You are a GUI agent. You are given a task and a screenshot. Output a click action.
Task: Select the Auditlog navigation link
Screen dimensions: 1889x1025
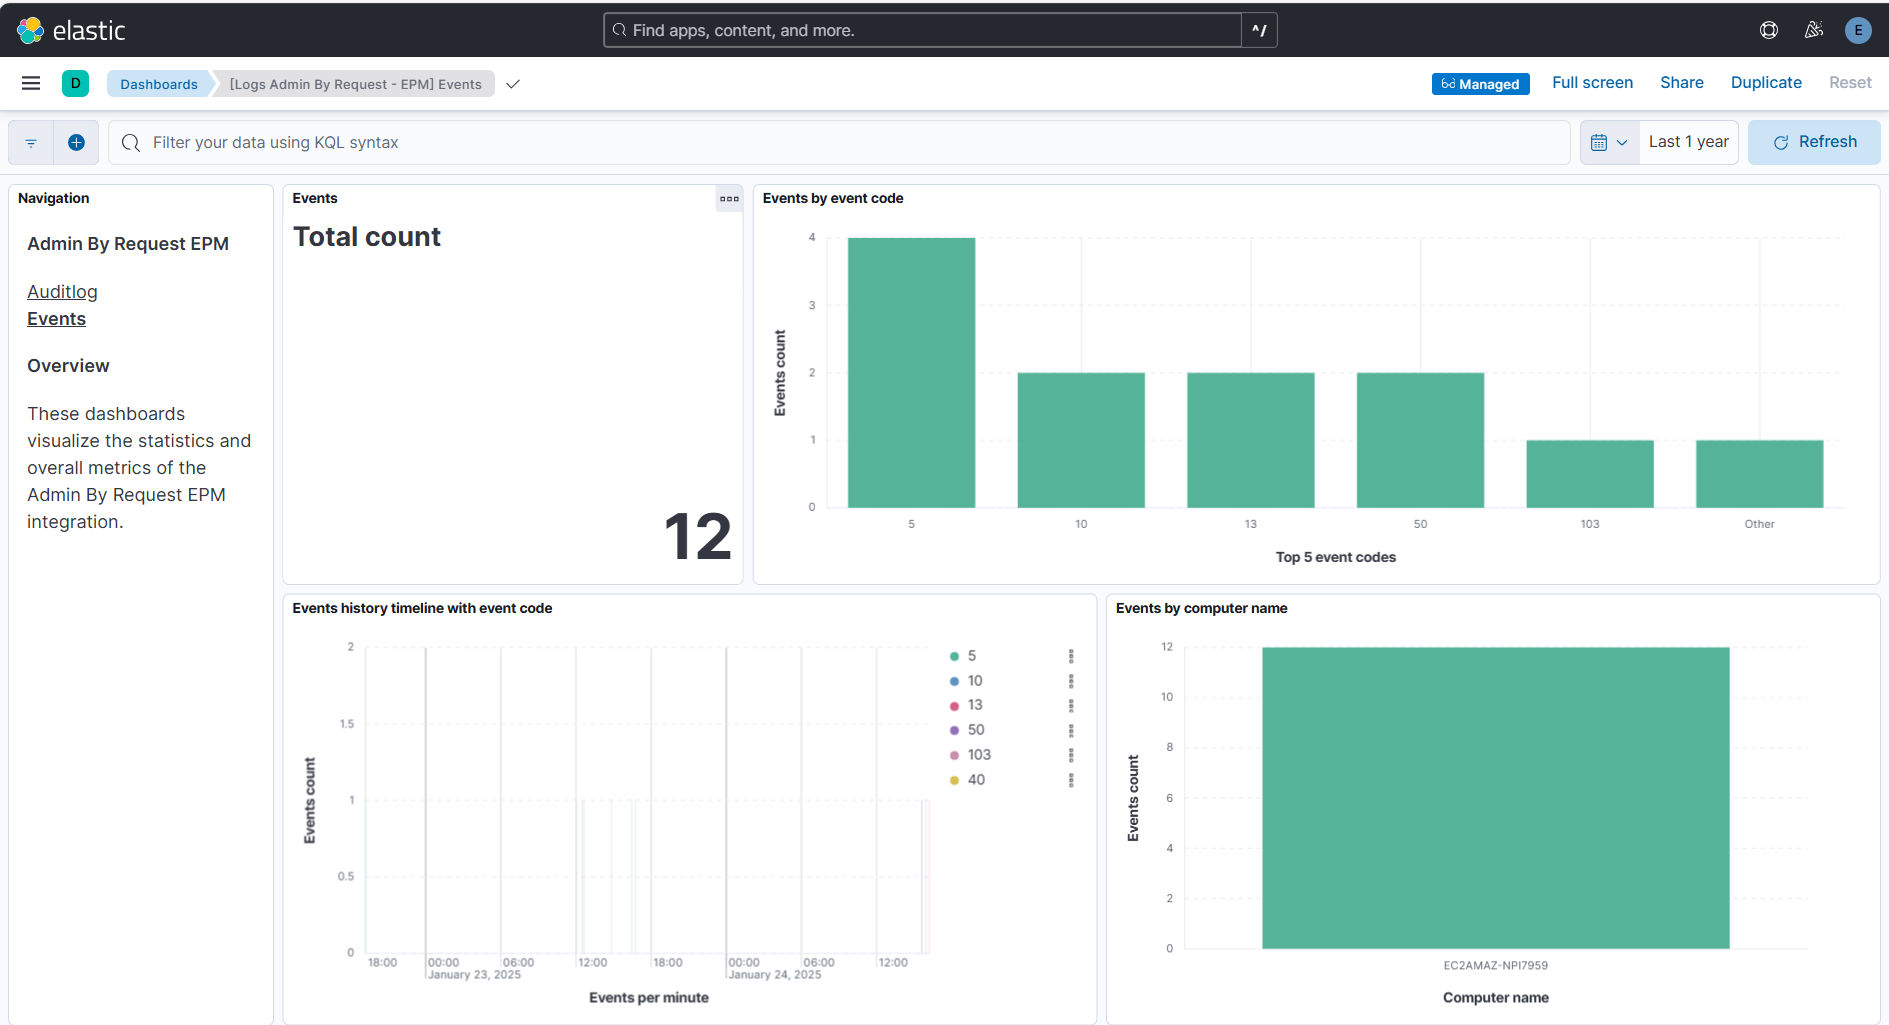(62, 291)
